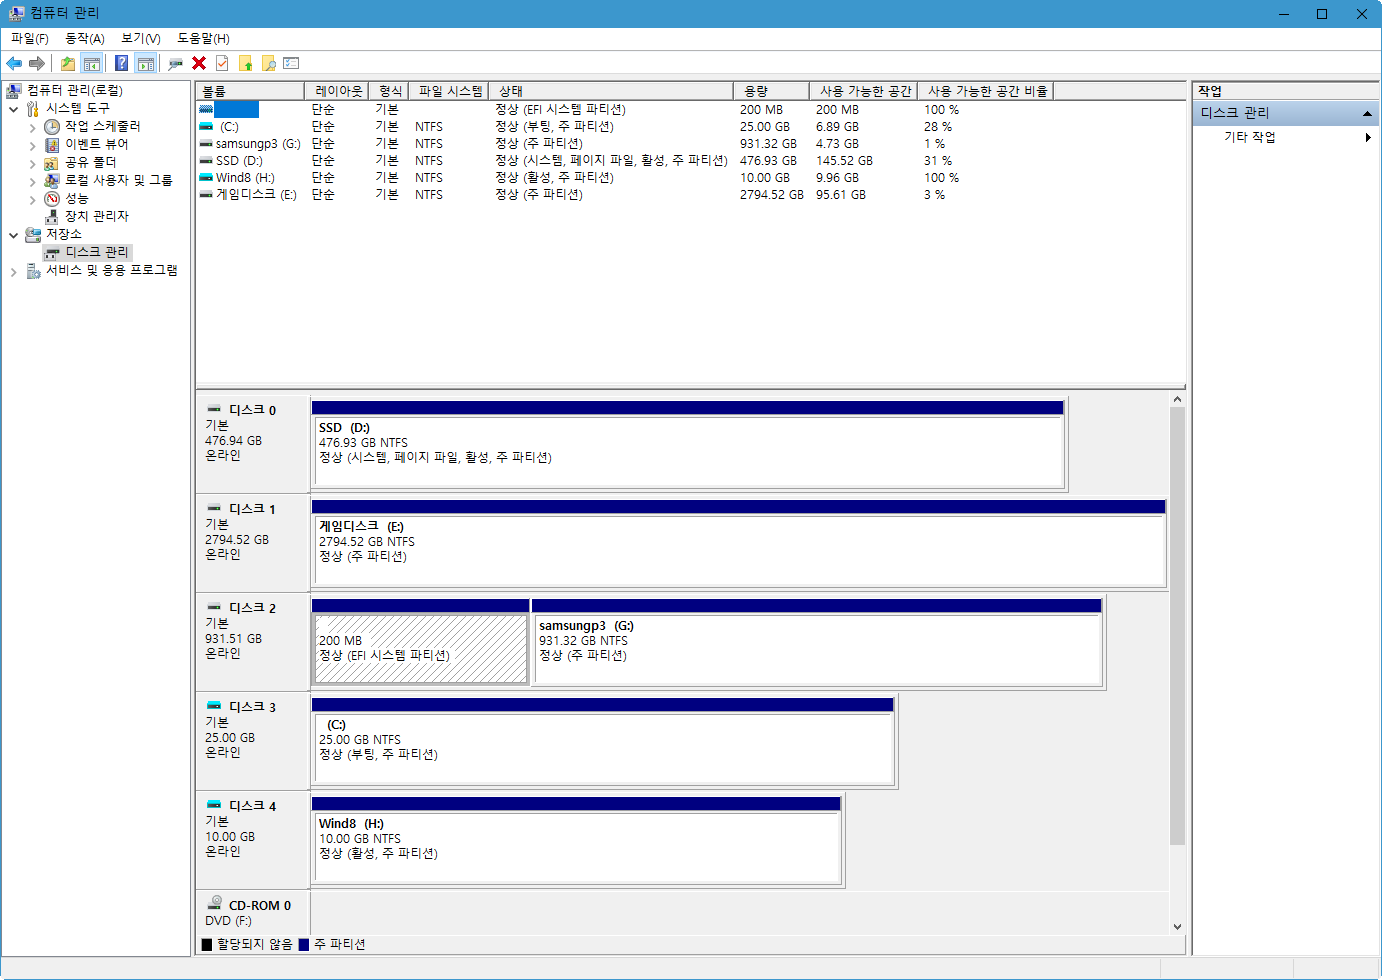Viewport: 1382px width, 980px height.
Task: Click 기타 작업 in the actions pane
Action: 1250,137
